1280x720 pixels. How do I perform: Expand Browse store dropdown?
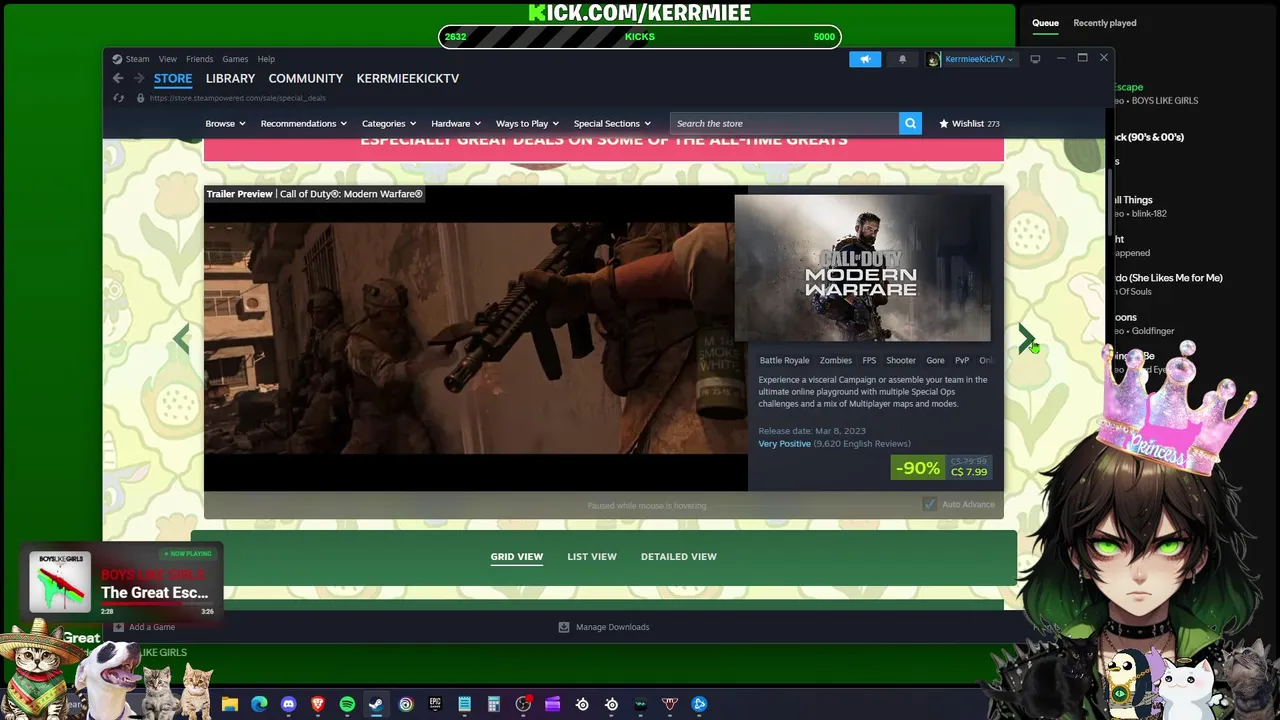(225, 123)
